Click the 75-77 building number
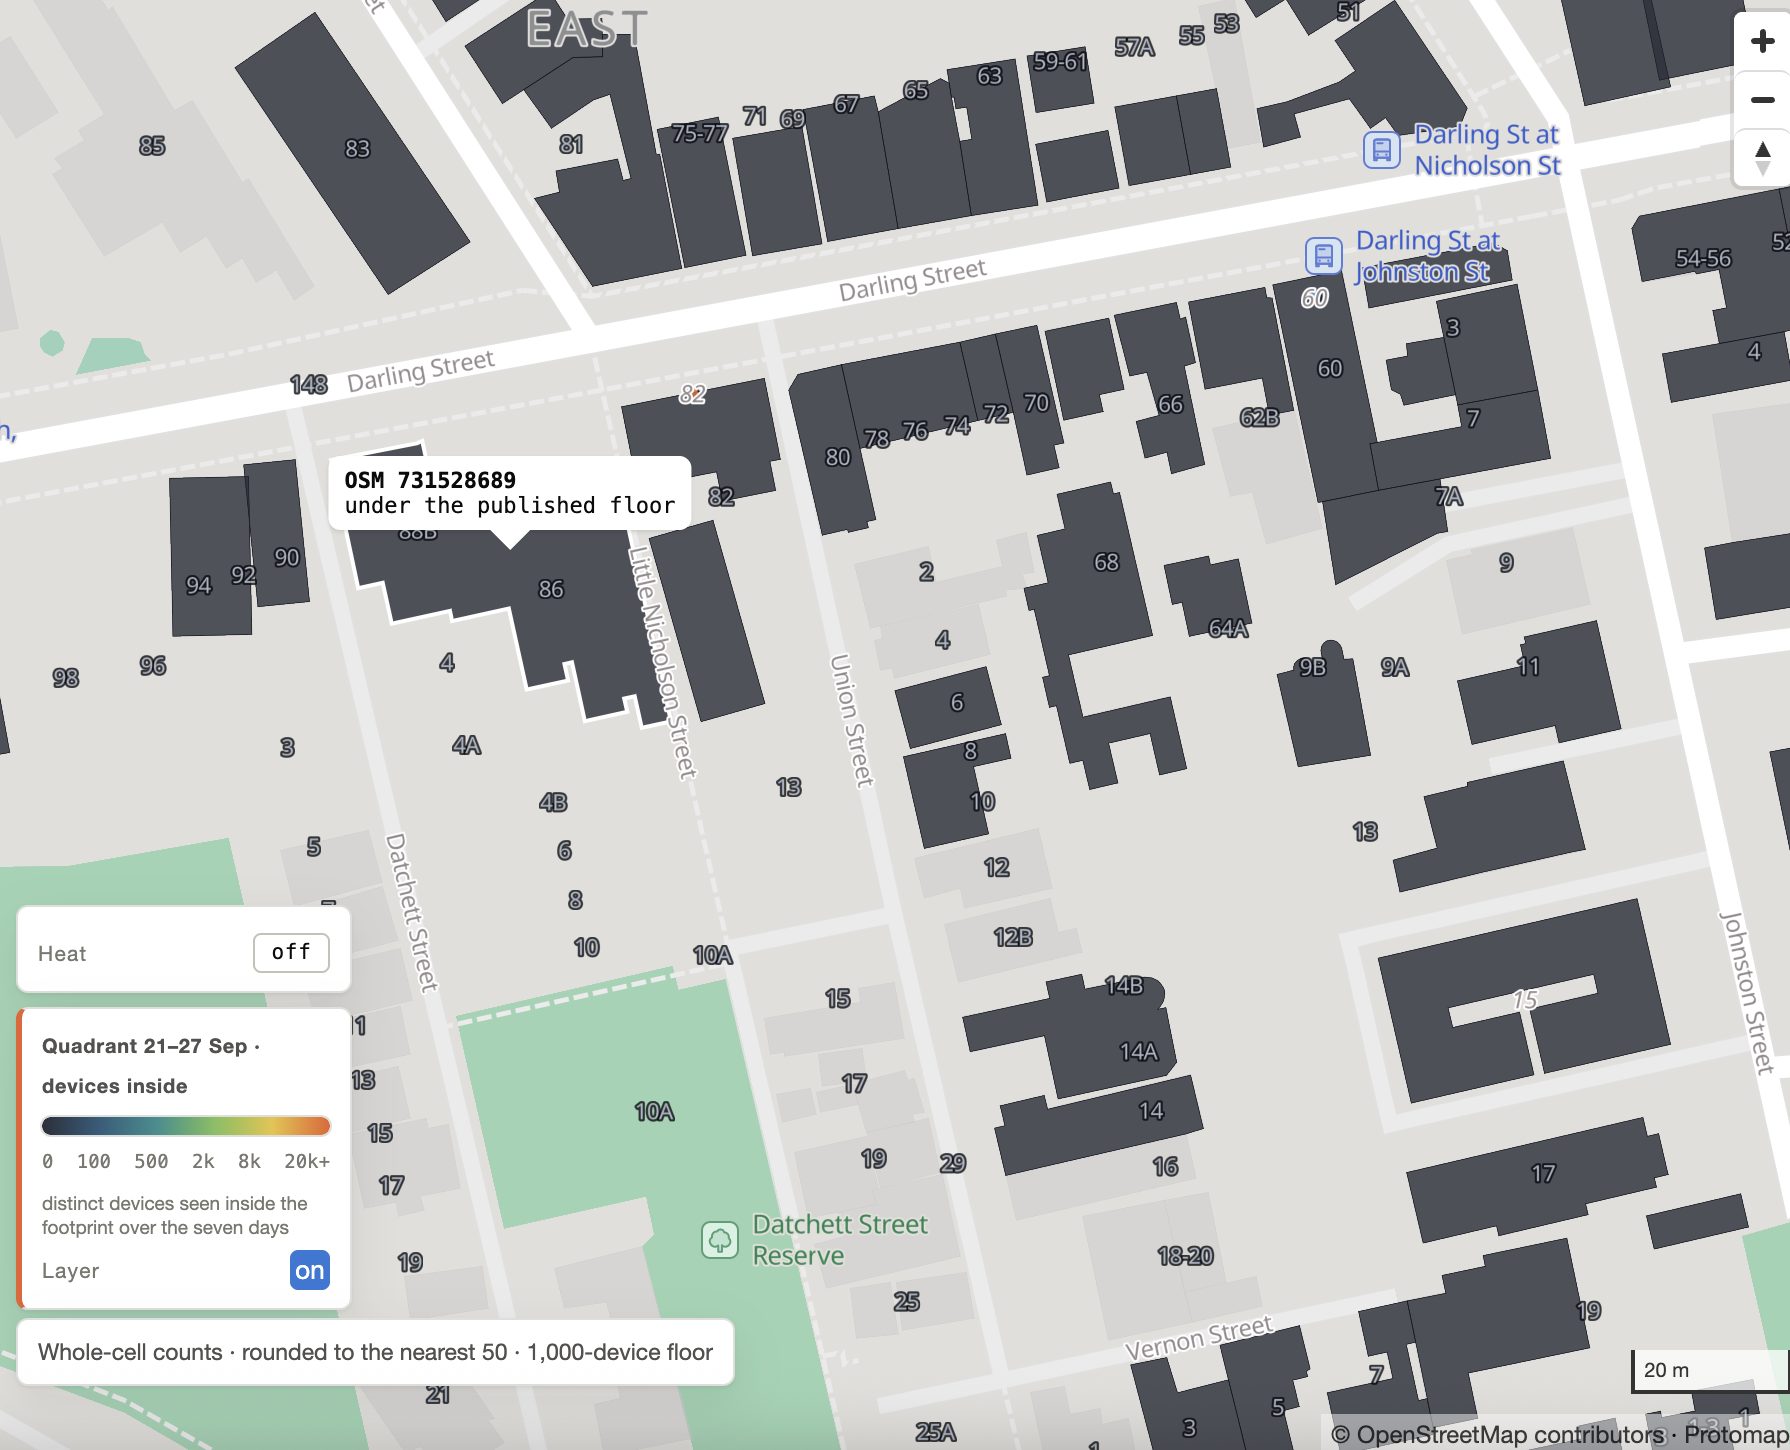1790x1450 pixels. click(x=699, y=133)
